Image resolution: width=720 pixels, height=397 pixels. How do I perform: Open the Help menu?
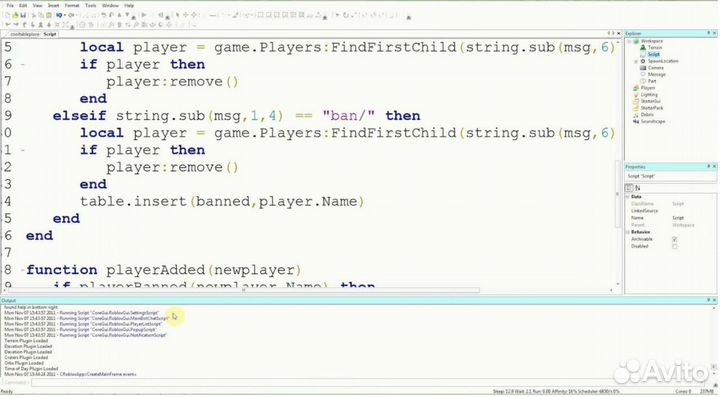click(129, 6)
